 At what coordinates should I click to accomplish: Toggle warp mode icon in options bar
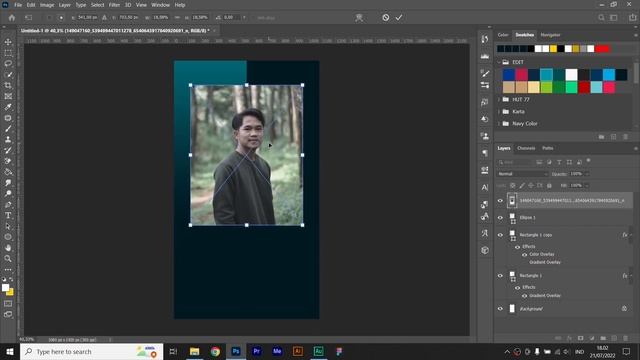[359, 18]
